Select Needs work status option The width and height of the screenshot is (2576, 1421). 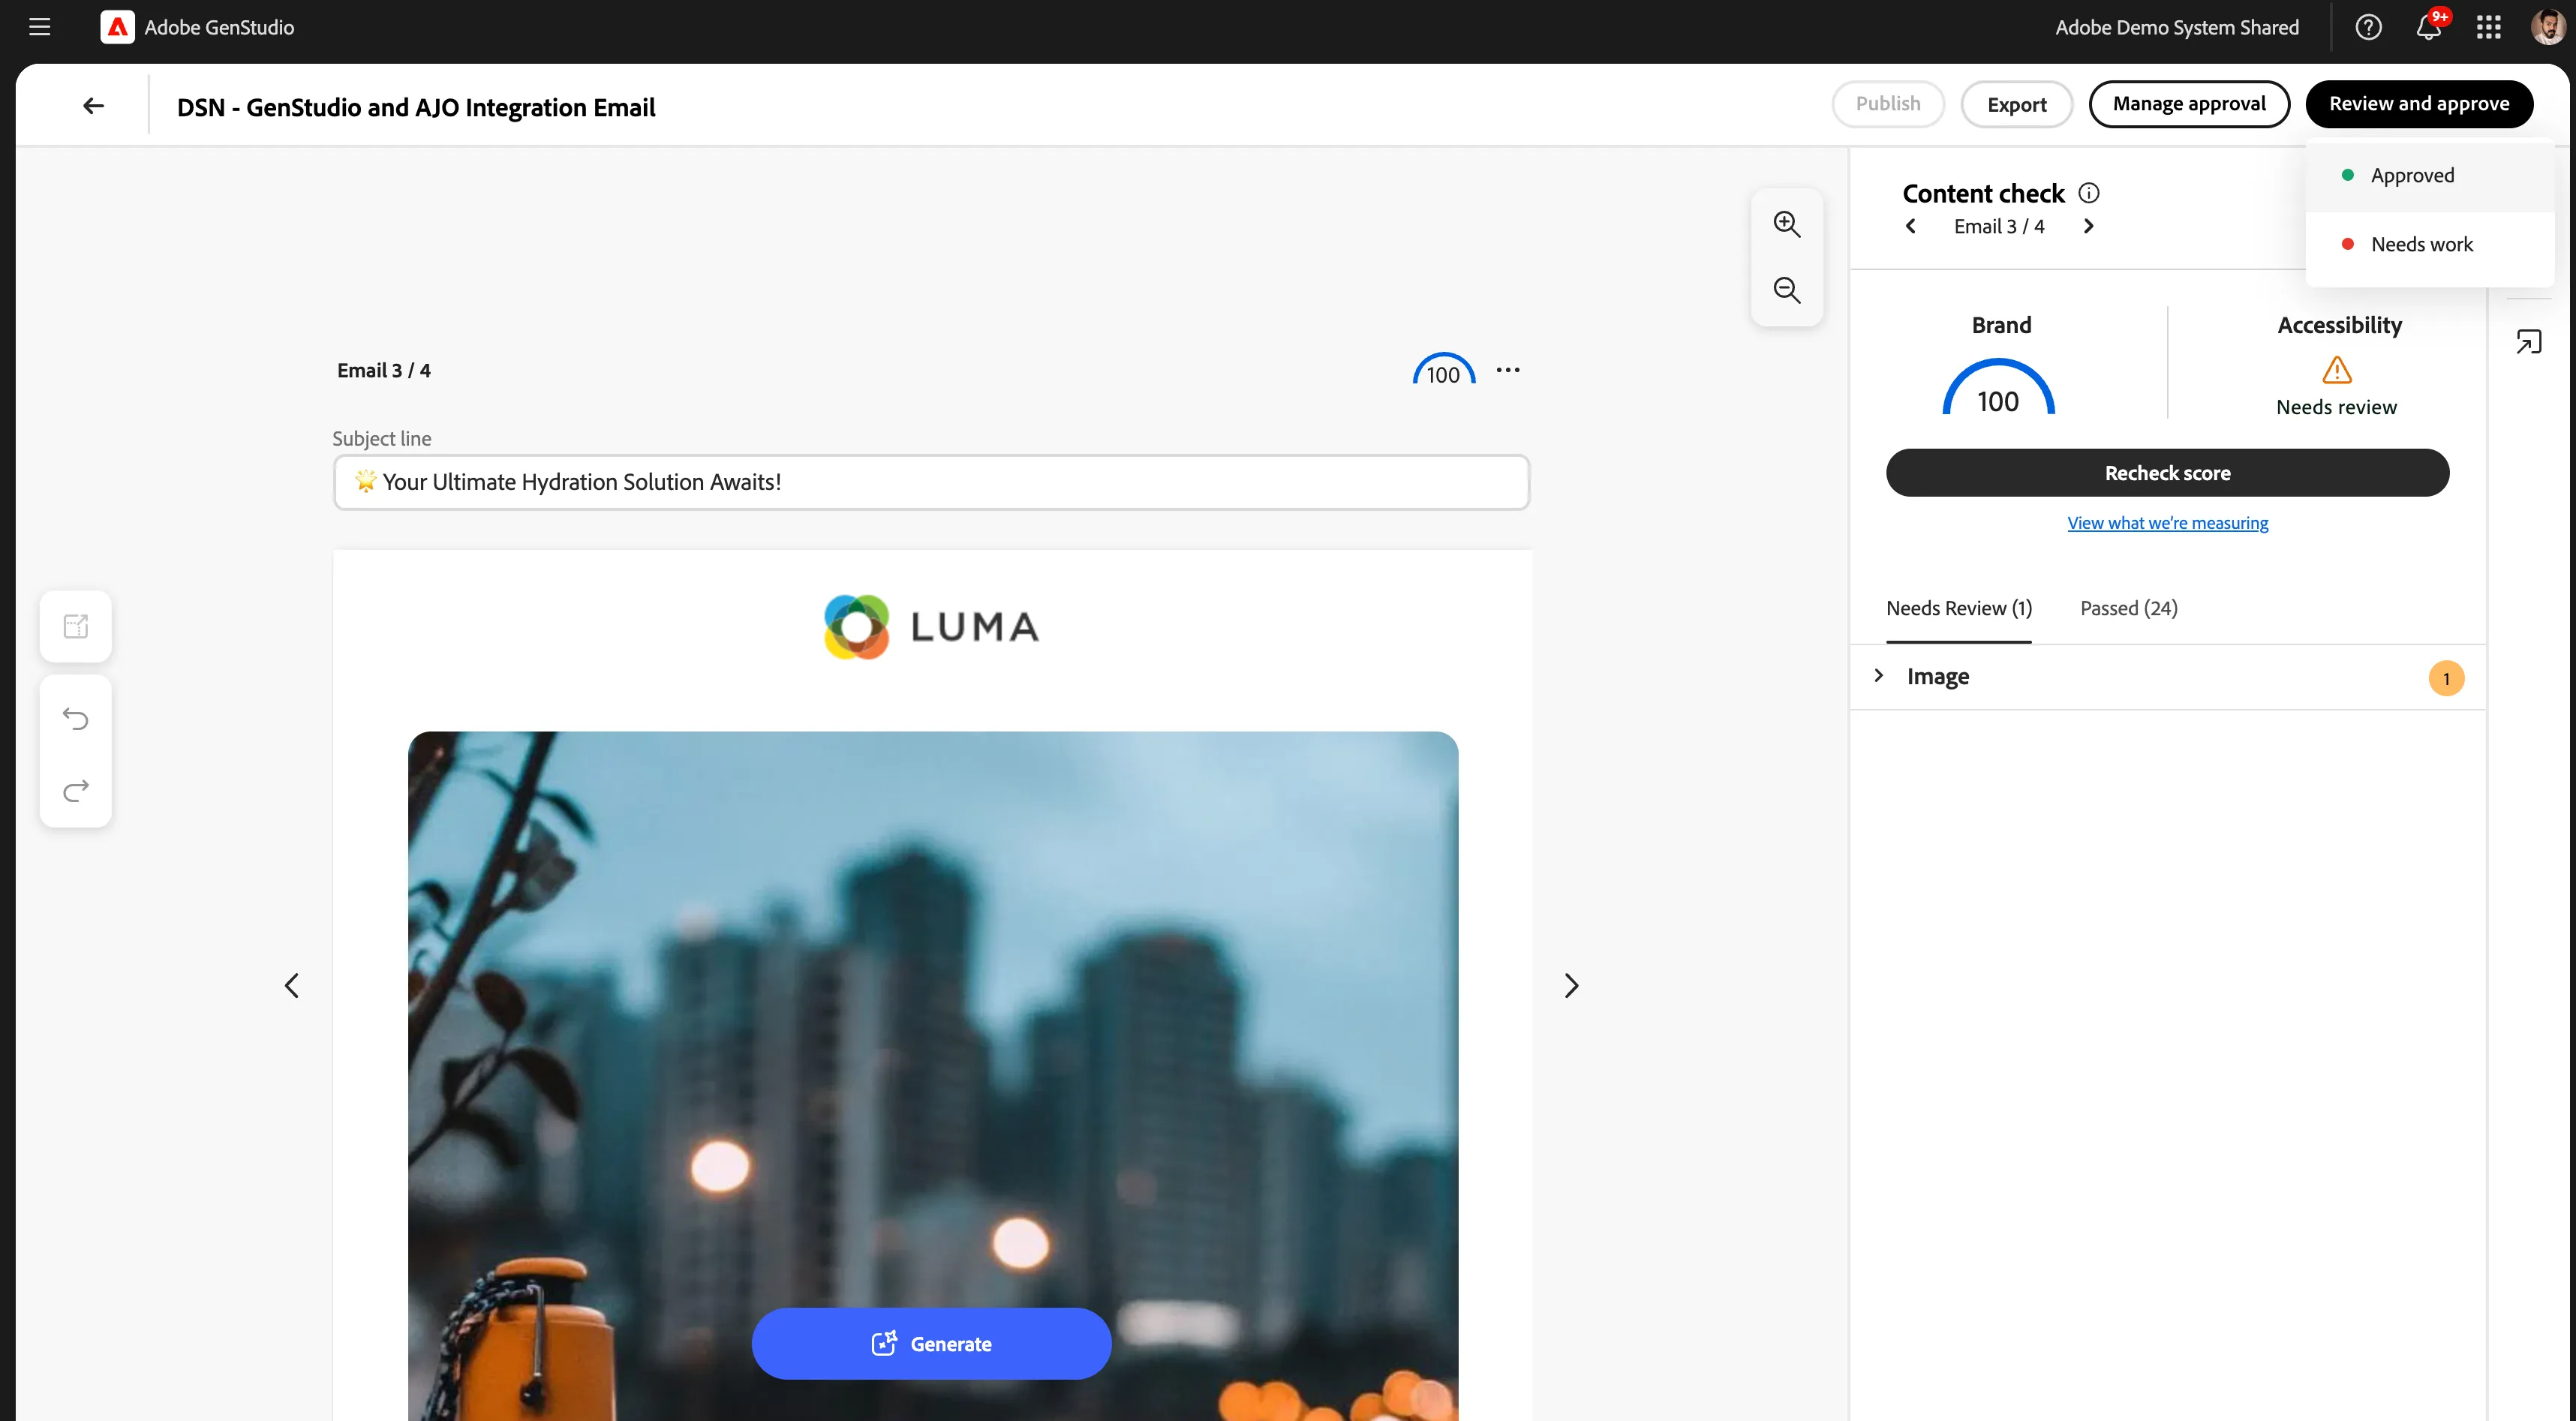point(2430,245)
